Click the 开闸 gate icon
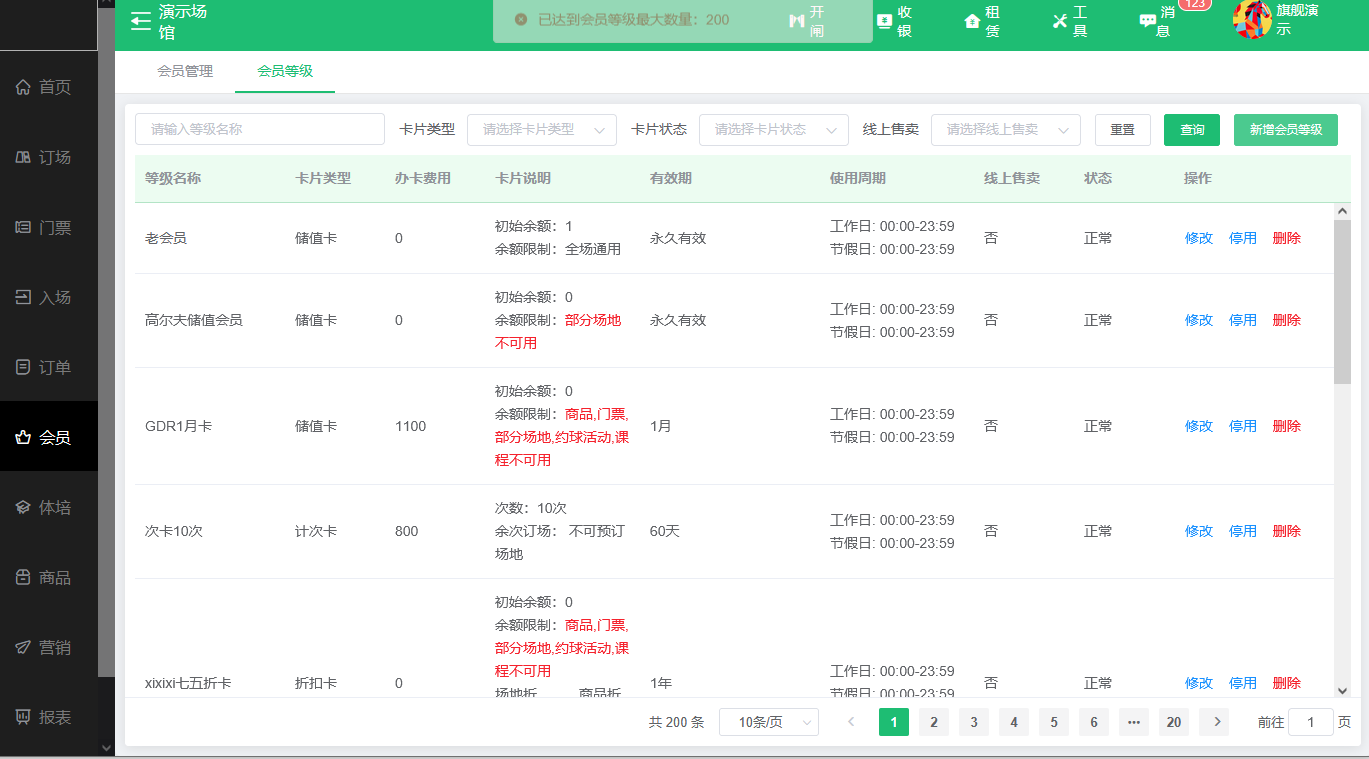This screenshot has width=1369, height=759. pyautogui.click(x=797, y=21)
